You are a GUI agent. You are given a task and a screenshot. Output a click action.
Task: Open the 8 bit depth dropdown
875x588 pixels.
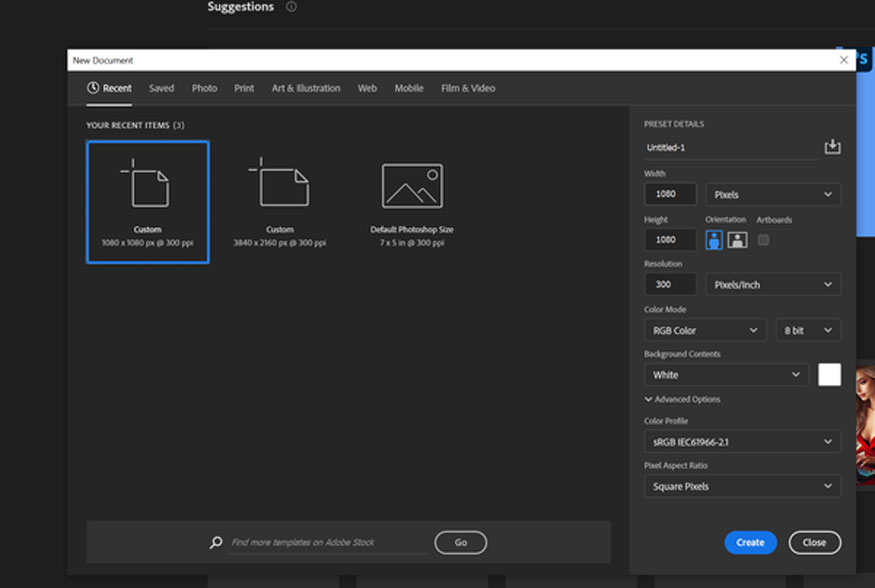(808, 329)
